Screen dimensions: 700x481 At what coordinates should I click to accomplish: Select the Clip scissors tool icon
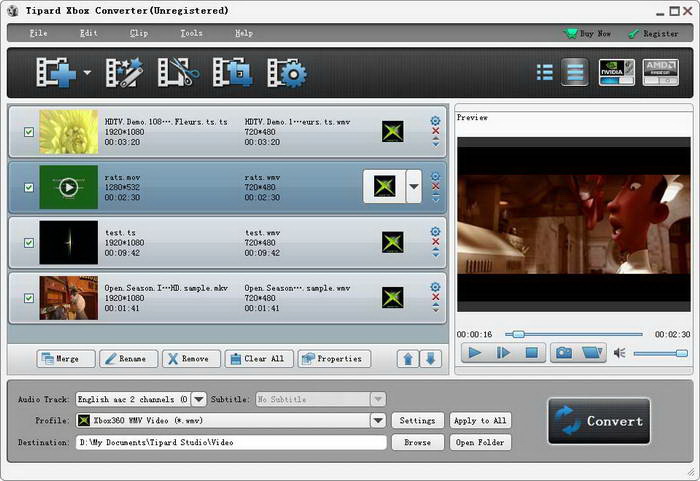pyautogui.click(x=180, y=73)
